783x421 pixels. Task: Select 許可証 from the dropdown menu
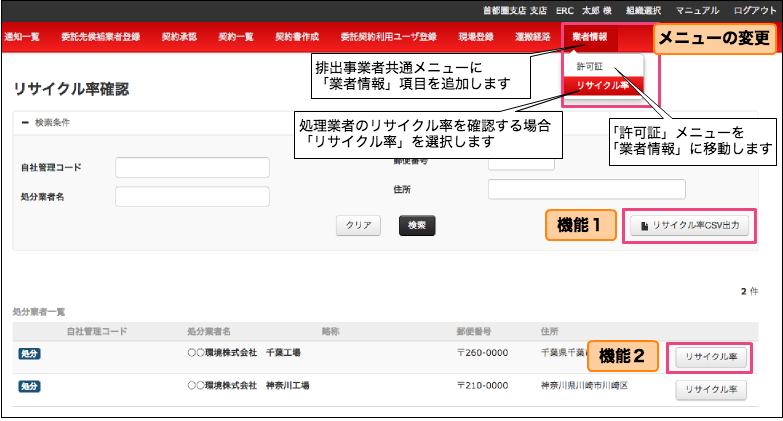(590, 66)
